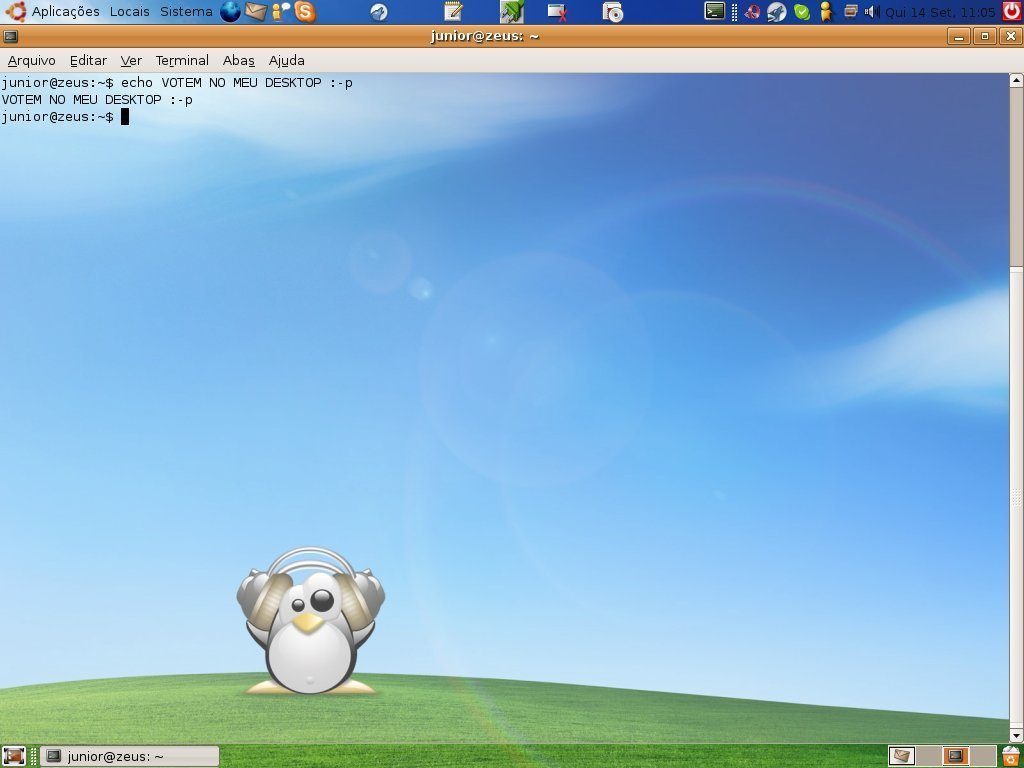The width and height of the screenshot is (1024, 768).
Task: Launch the notepad text editor icon
Action: pyautogui.click(x=453, y=12)
